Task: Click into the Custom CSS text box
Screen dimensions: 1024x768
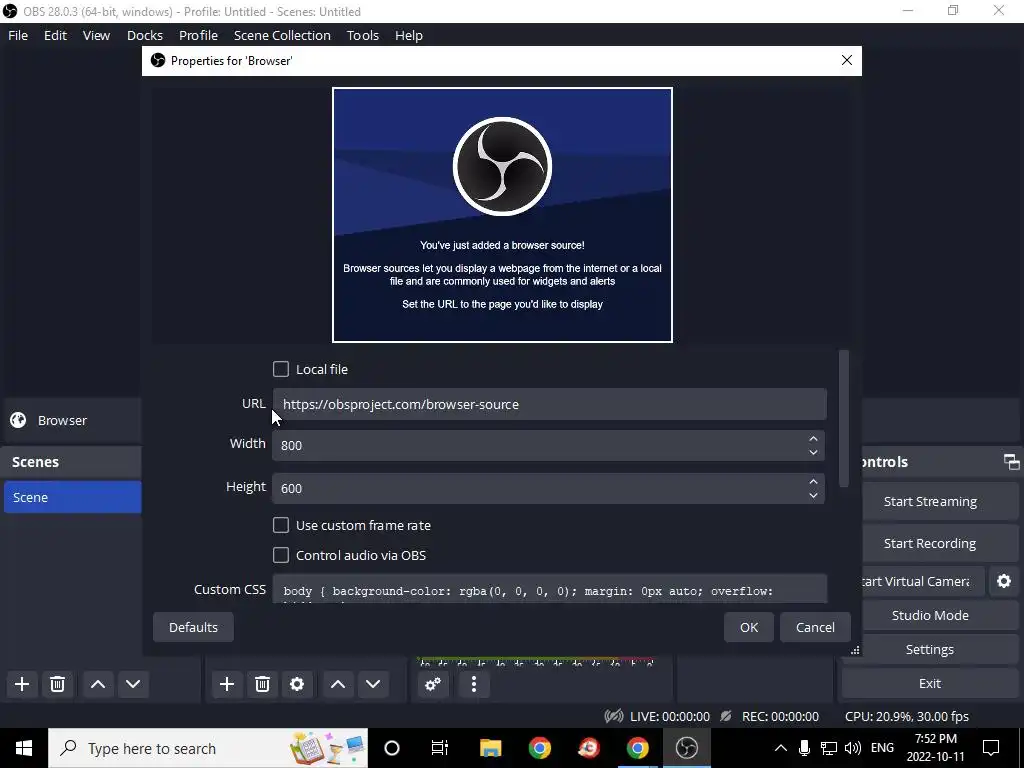Action: 550,589
